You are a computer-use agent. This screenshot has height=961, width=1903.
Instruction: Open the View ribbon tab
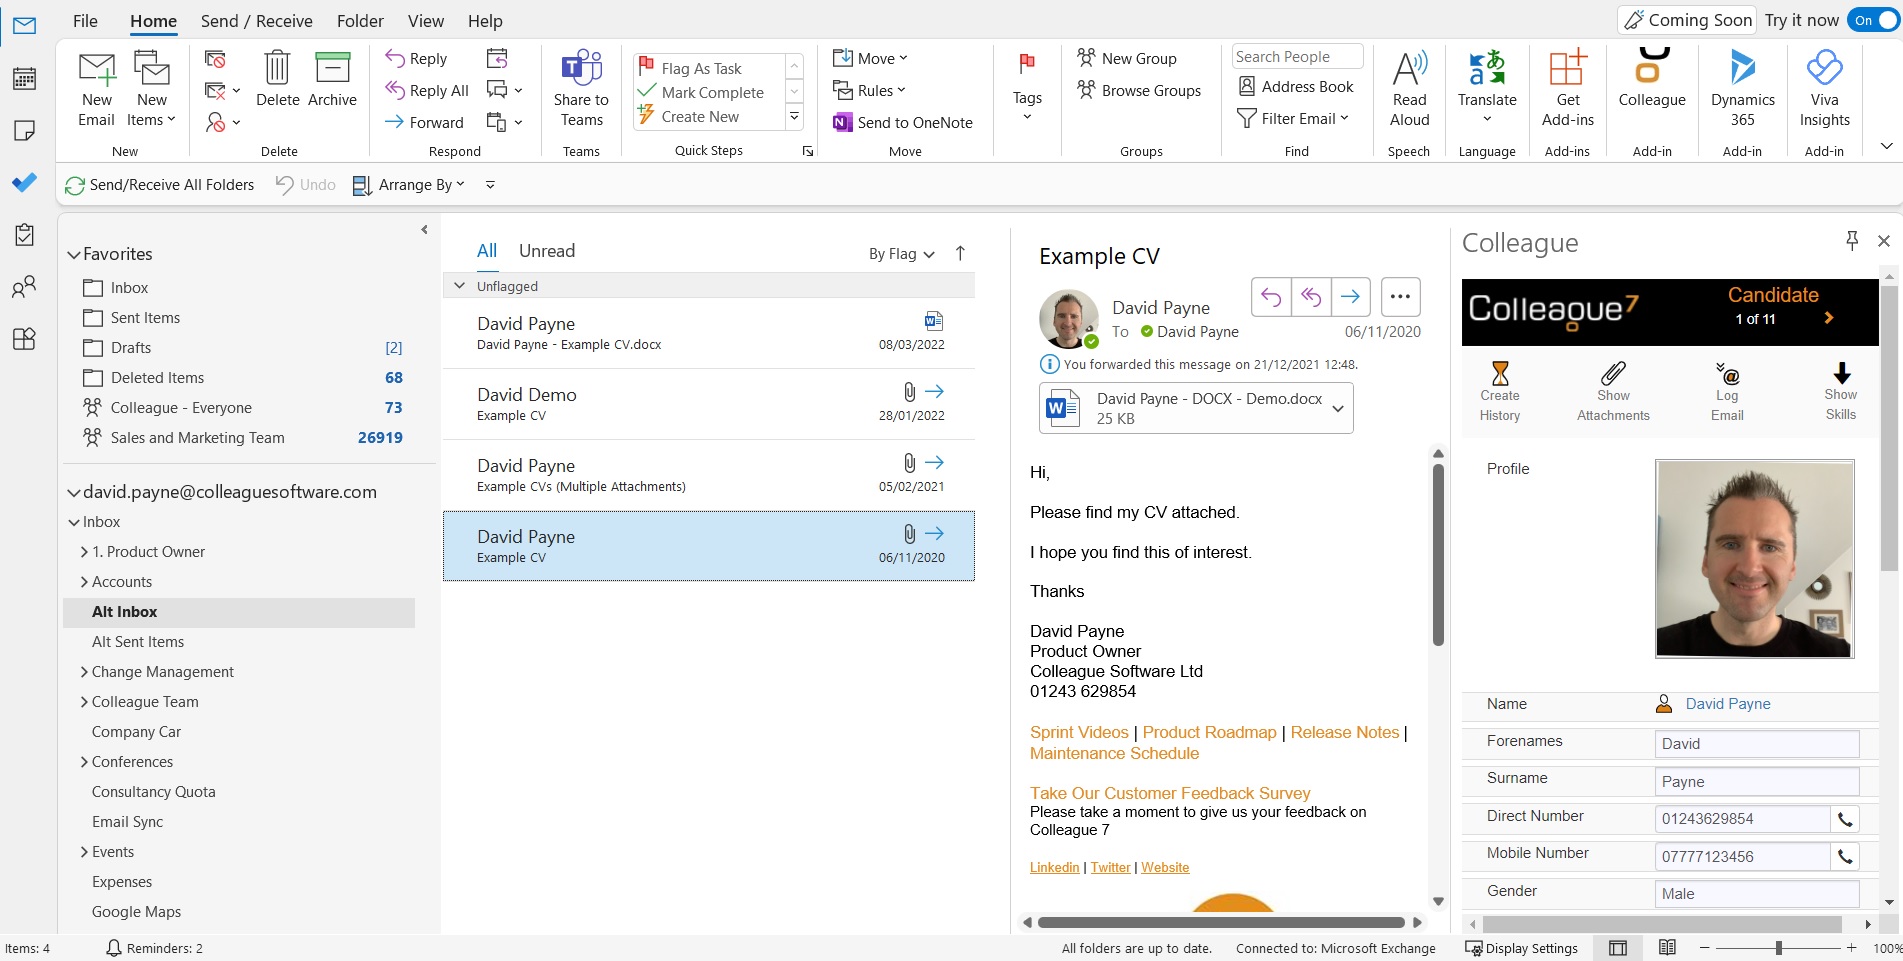tap(426, 21)
